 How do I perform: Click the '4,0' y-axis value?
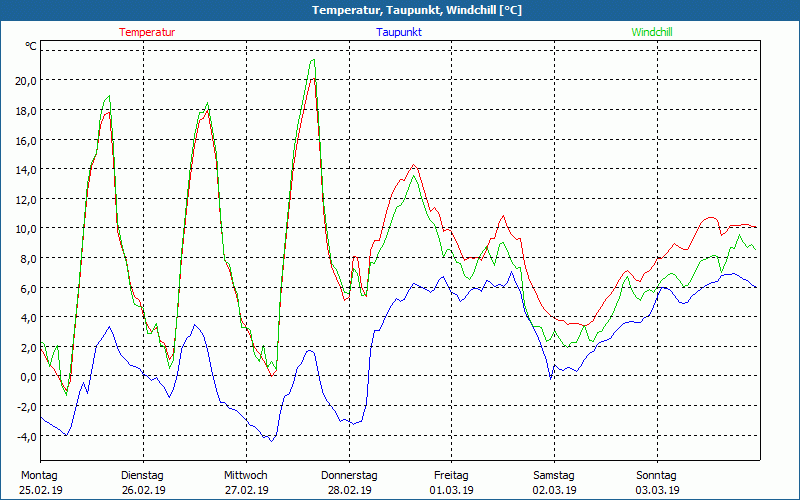click(x=29, y=318)
